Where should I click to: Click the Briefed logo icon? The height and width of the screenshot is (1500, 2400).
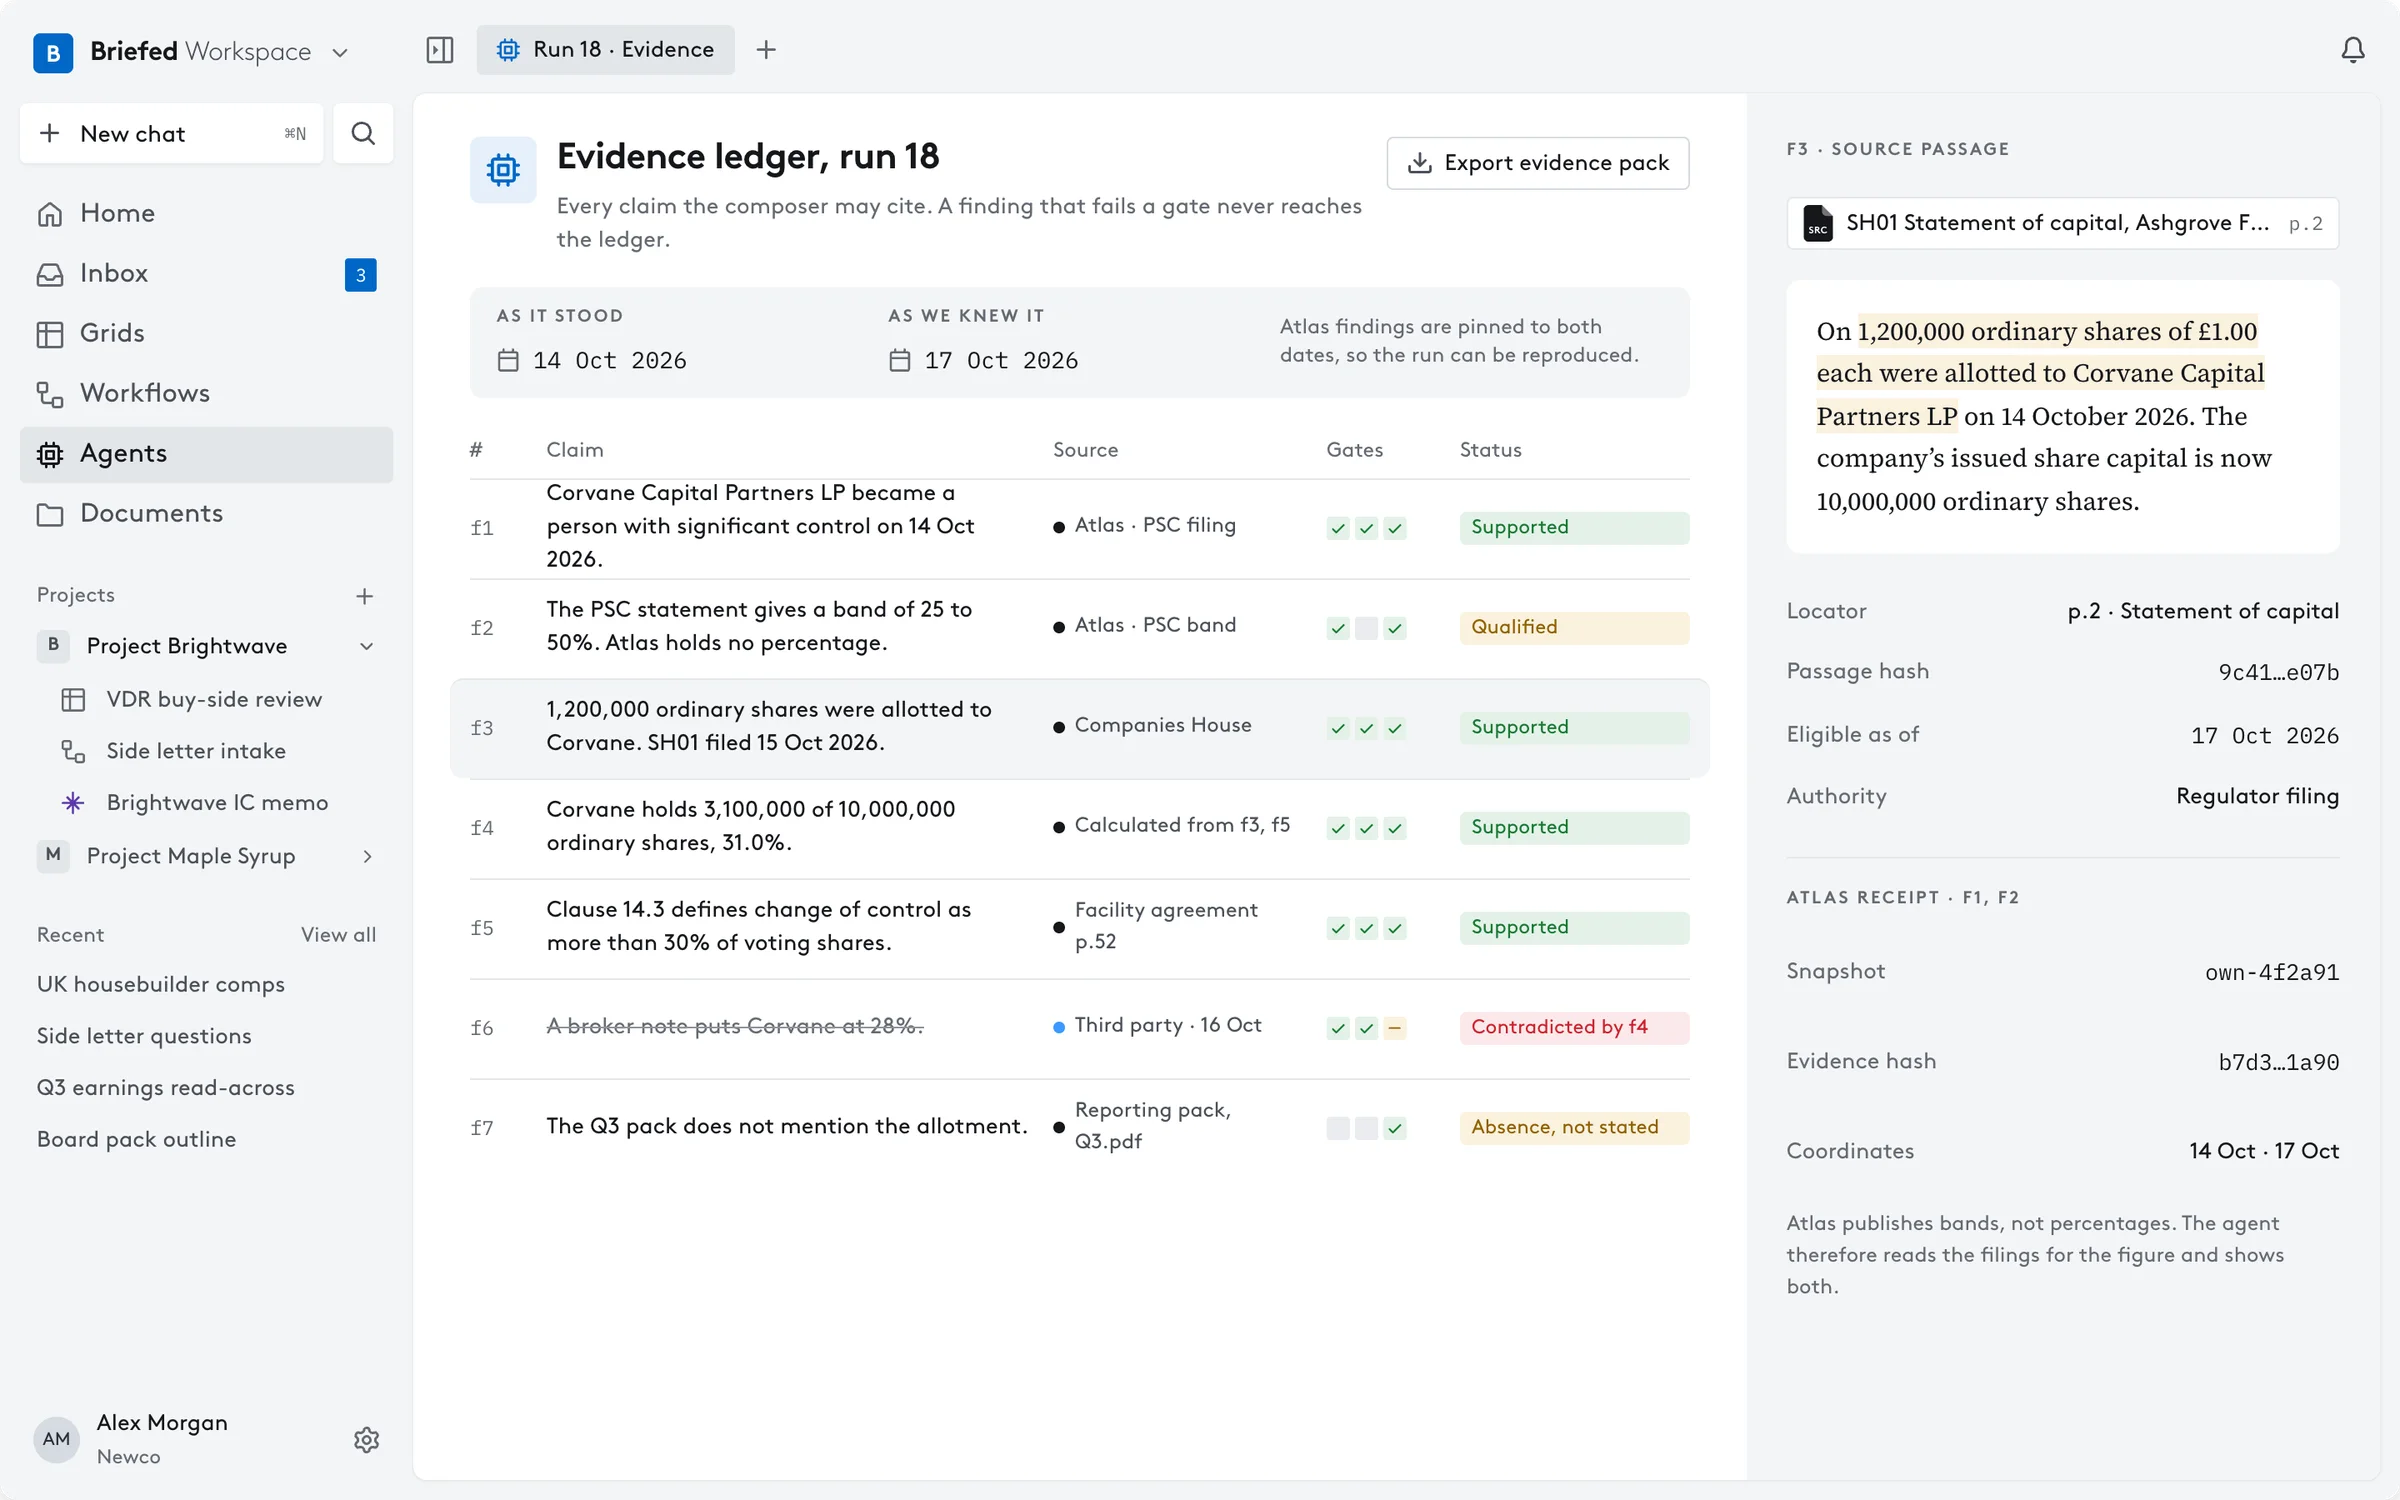(53, 52)
